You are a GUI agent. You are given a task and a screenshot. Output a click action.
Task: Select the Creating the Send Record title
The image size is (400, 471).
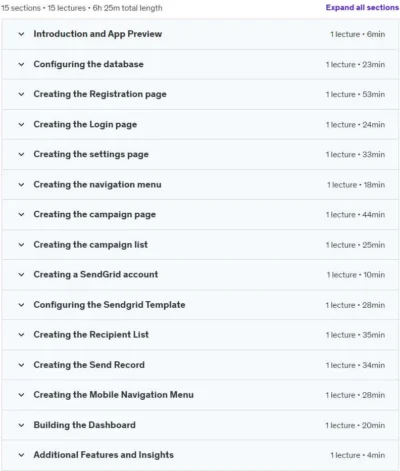89,365
